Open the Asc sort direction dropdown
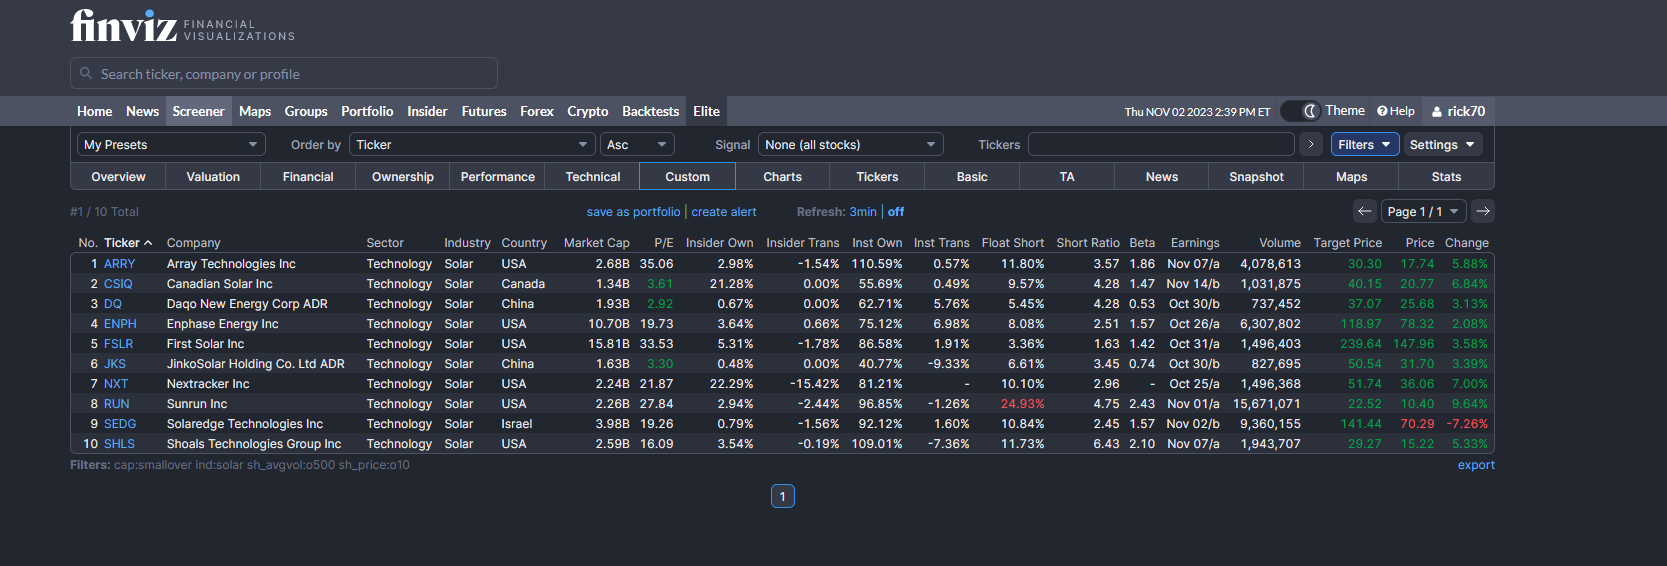The width and height of the screenshot is (1667, 566). coord(637,144)
